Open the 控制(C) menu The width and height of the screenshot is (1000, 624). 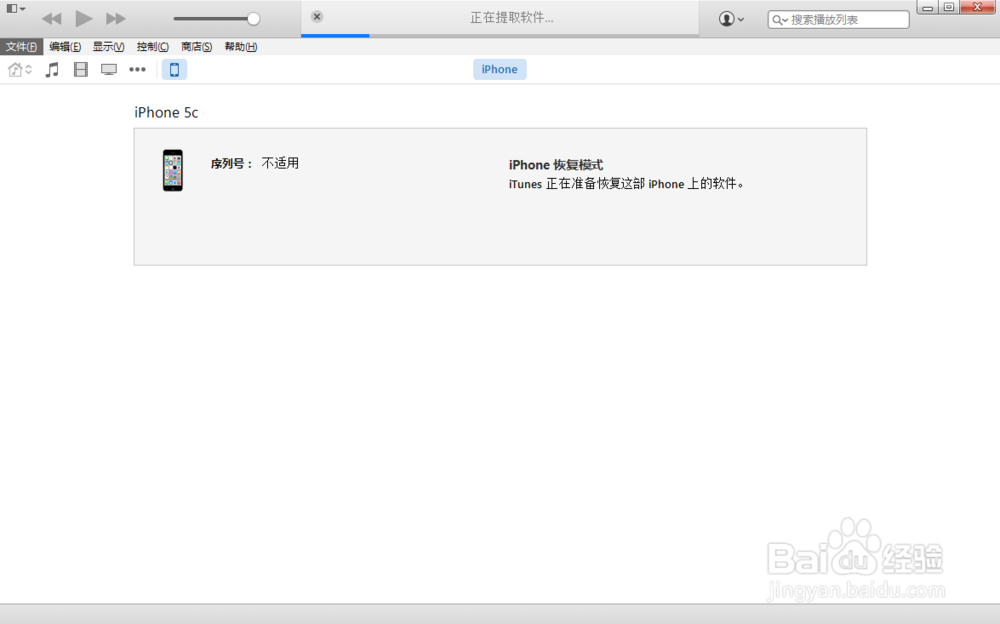[x=152, y=47]
